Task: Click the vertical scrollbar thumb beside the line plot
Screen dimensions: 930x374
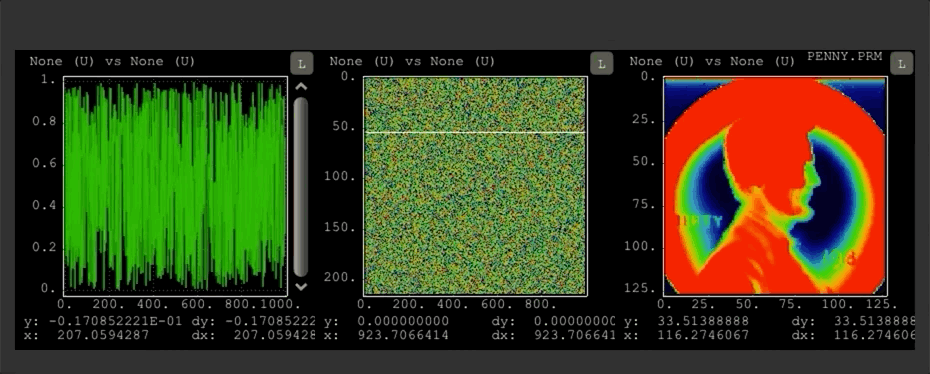Action: tap(301, 187)
